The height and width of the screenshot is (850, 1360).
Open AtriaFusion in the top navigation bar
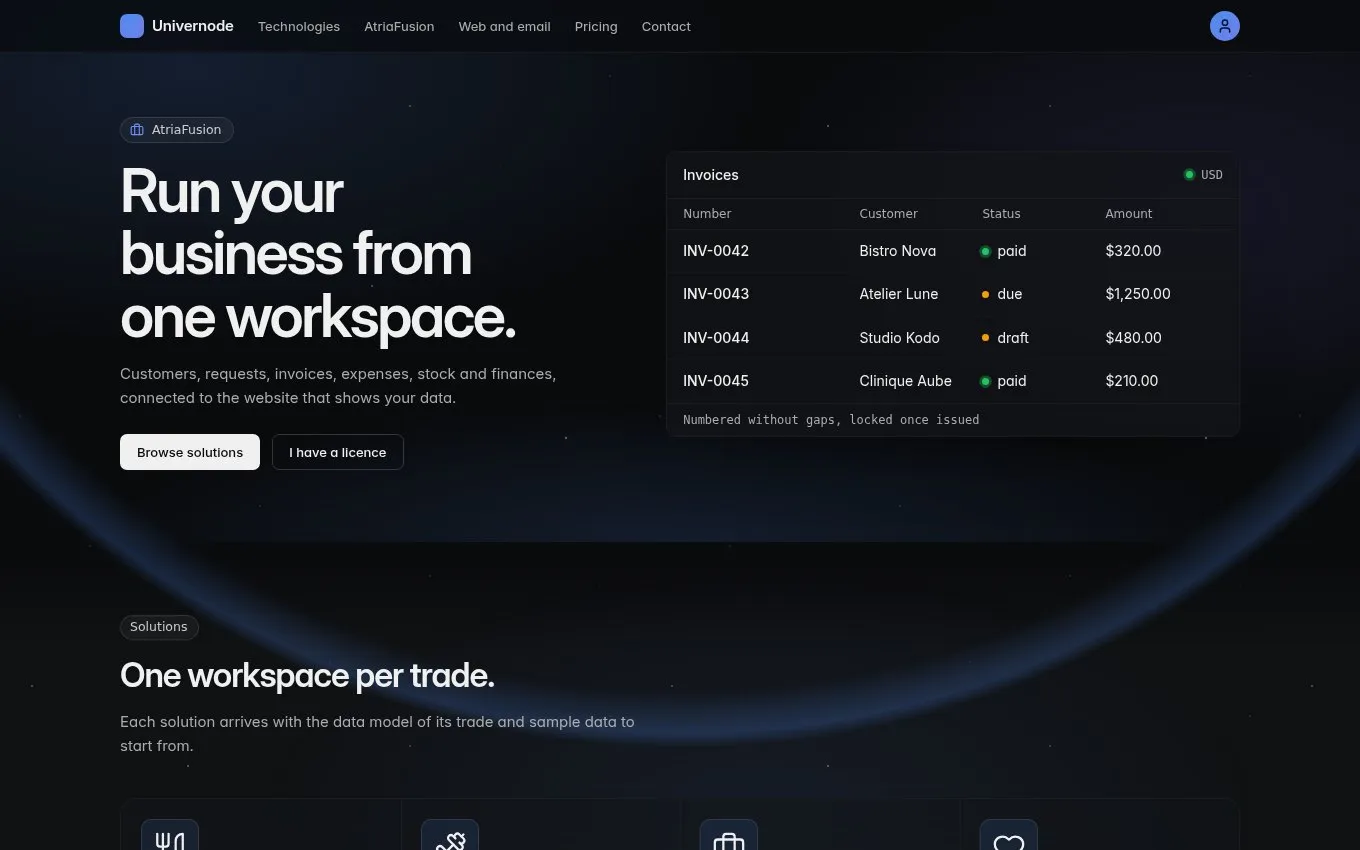399,27
